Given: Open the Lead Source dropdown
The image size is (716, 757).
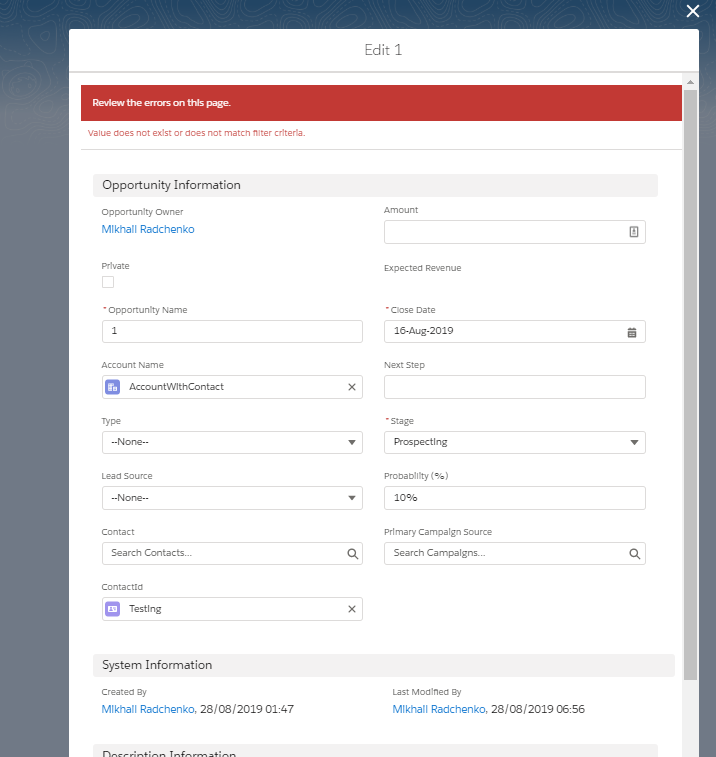Looking at the screenshot, I should (x=232, y=498).
